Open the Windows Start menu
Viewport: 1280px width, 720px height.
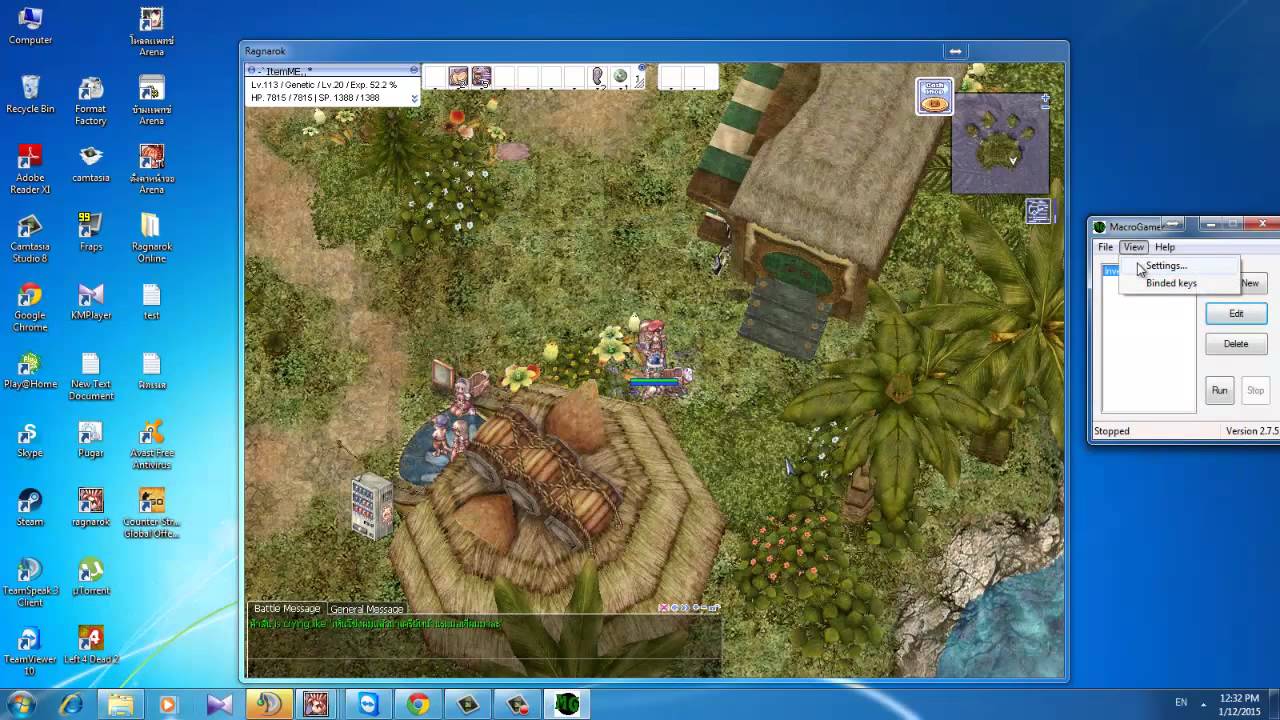click(x=21, y=704)
